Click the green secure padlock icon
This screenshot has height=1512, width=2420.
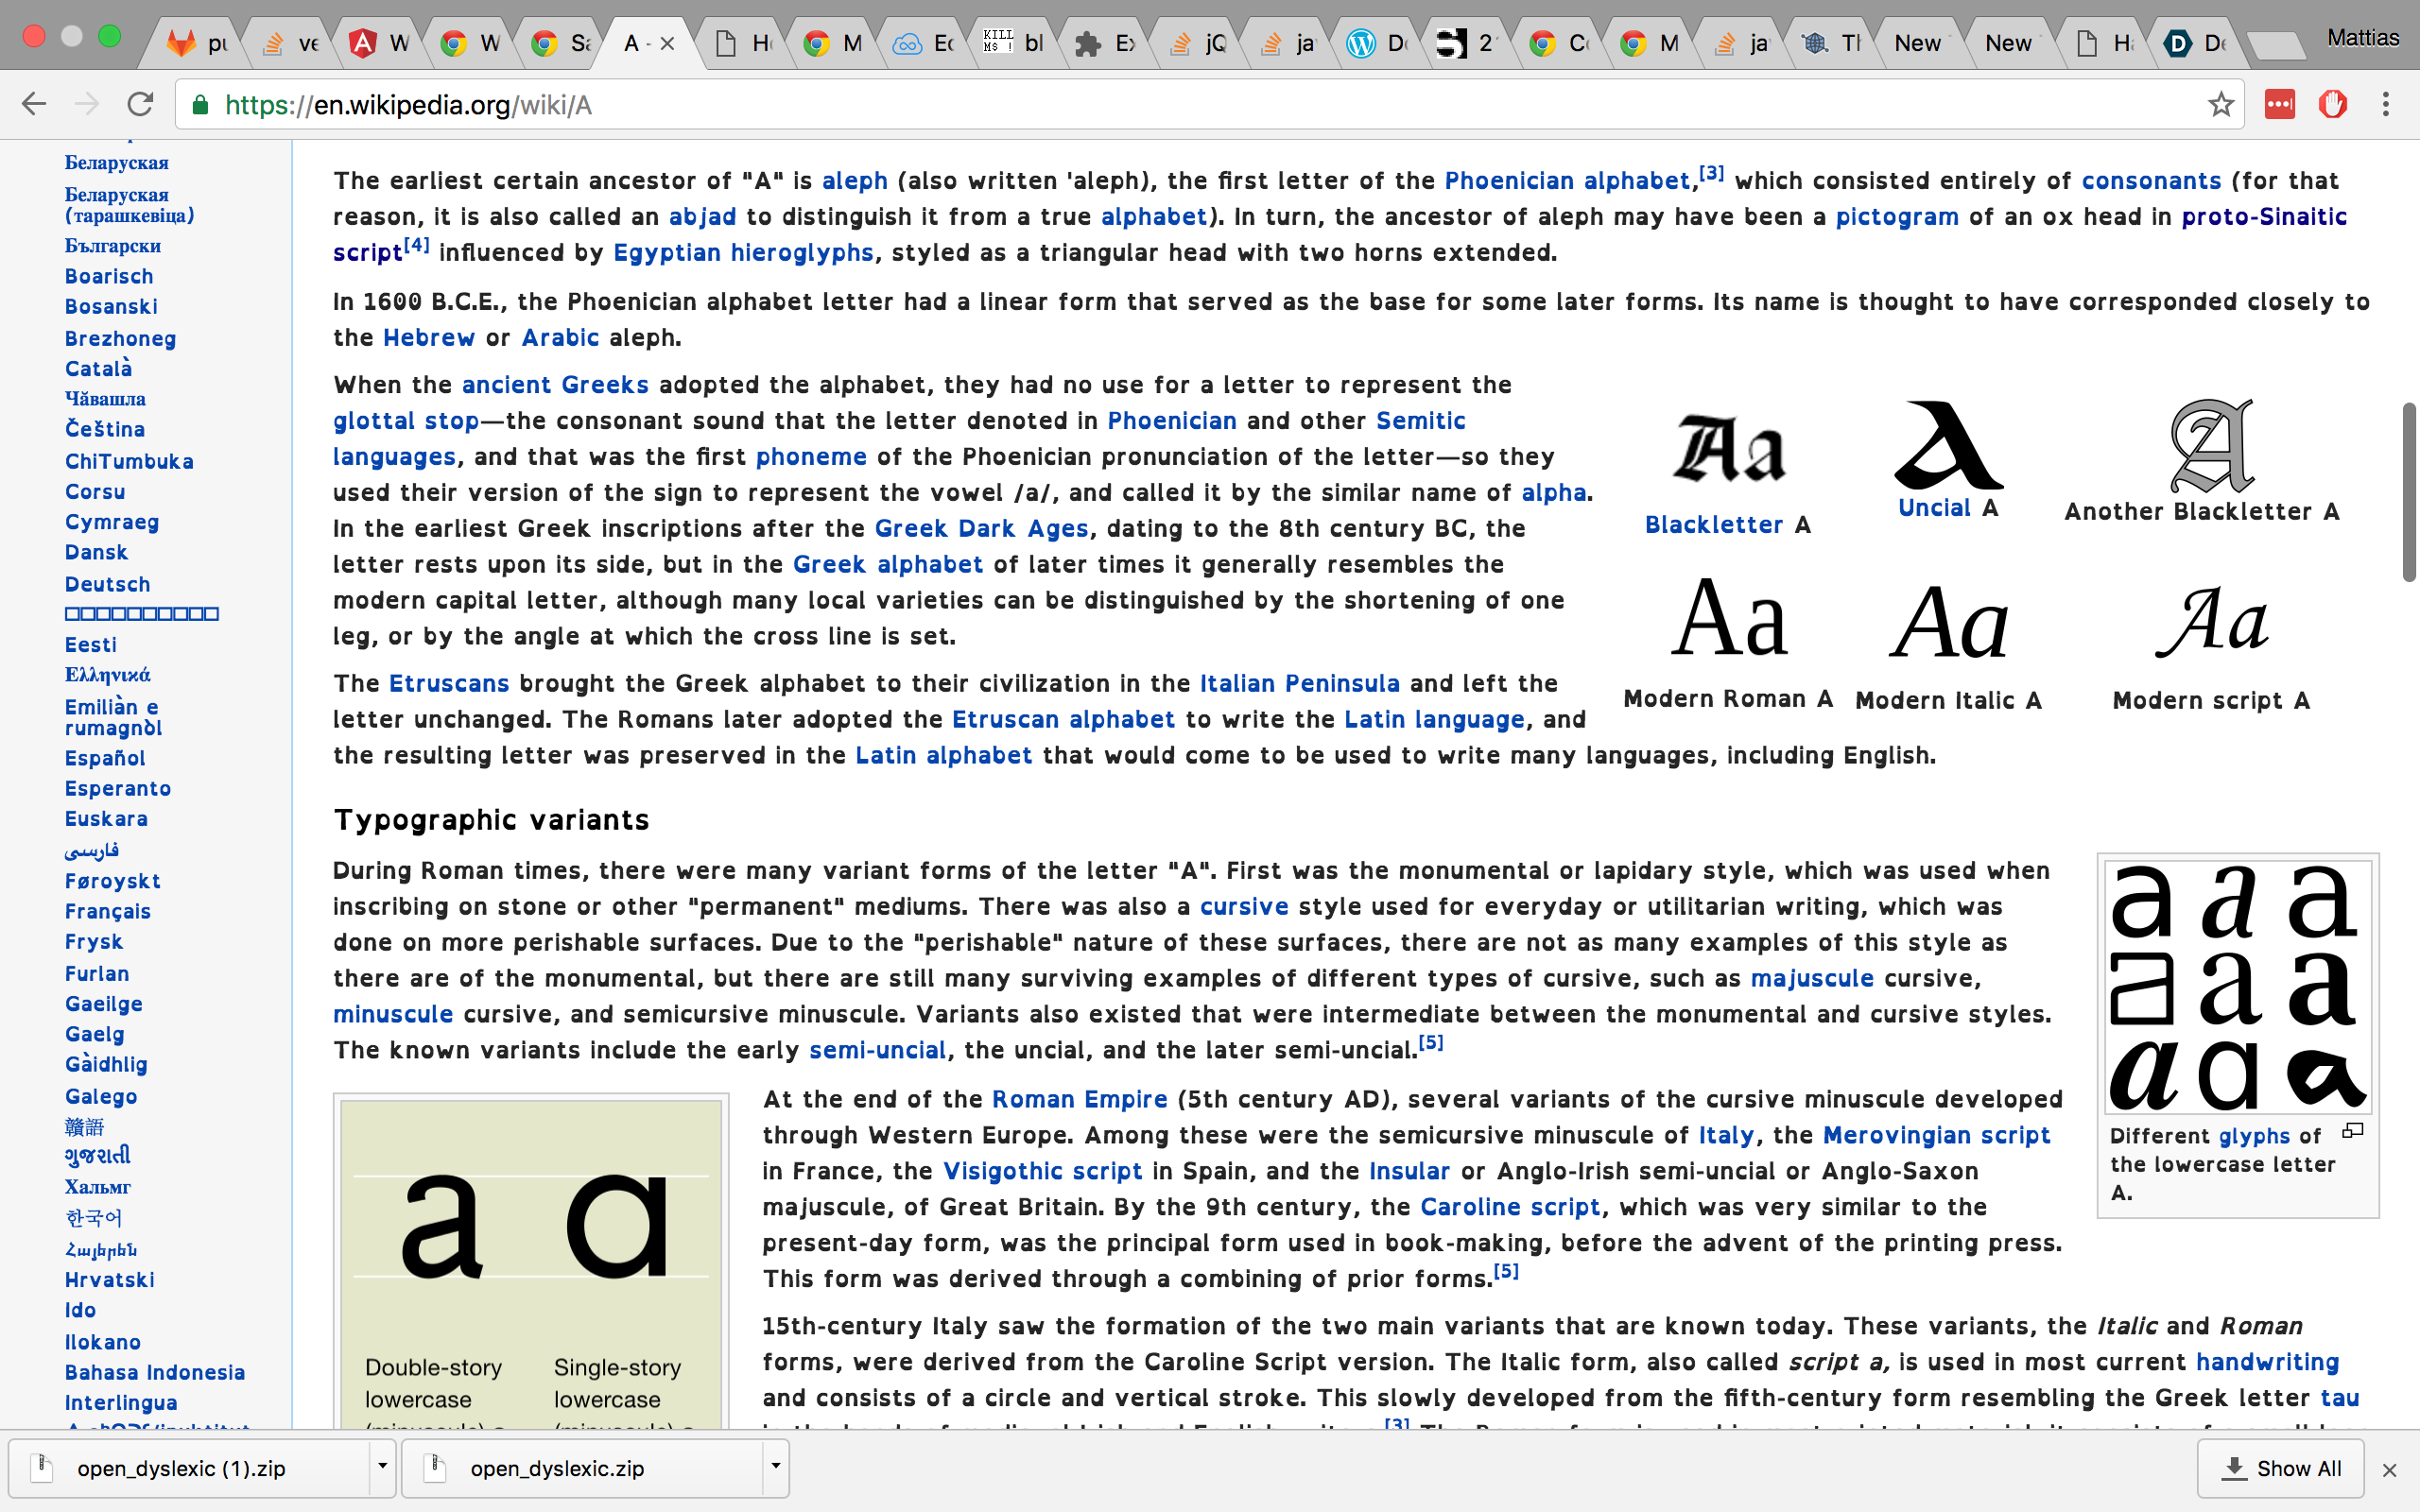pos(200,105)
